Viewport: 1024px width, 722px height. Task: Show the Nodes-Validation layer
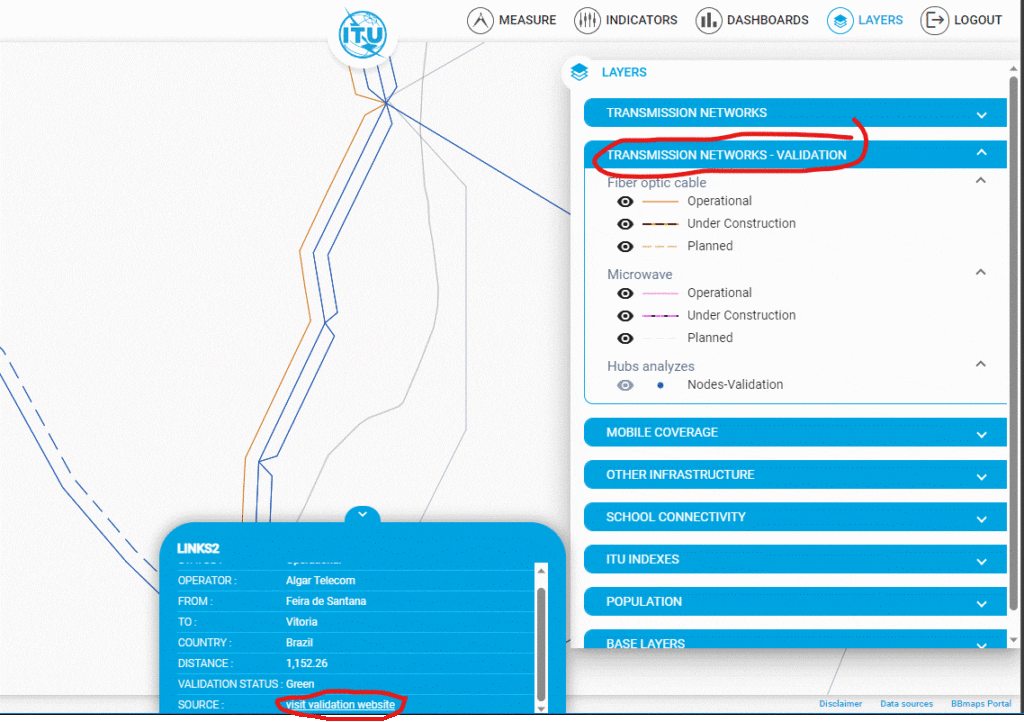[625, 385]
